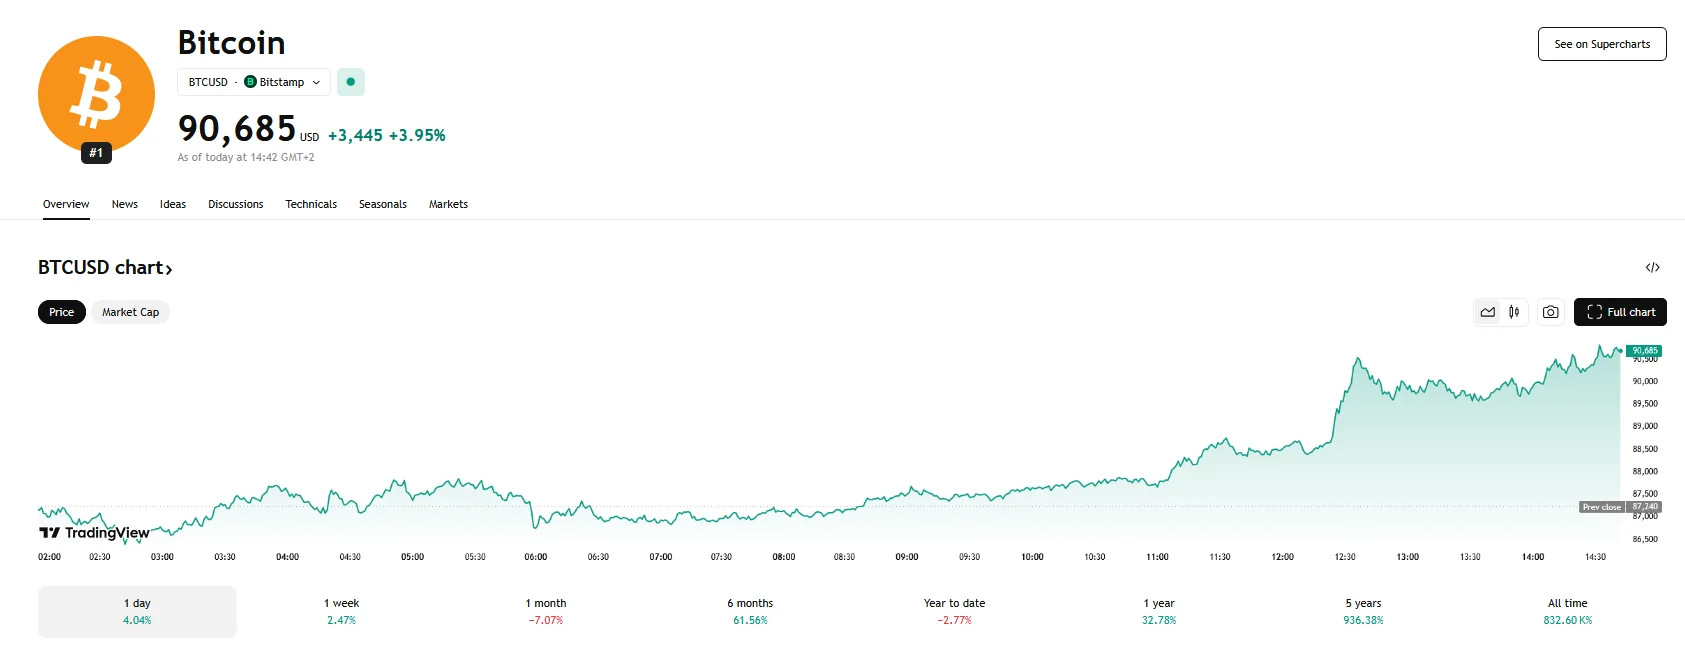Open the Full chart button

[x=1620, y=312]
